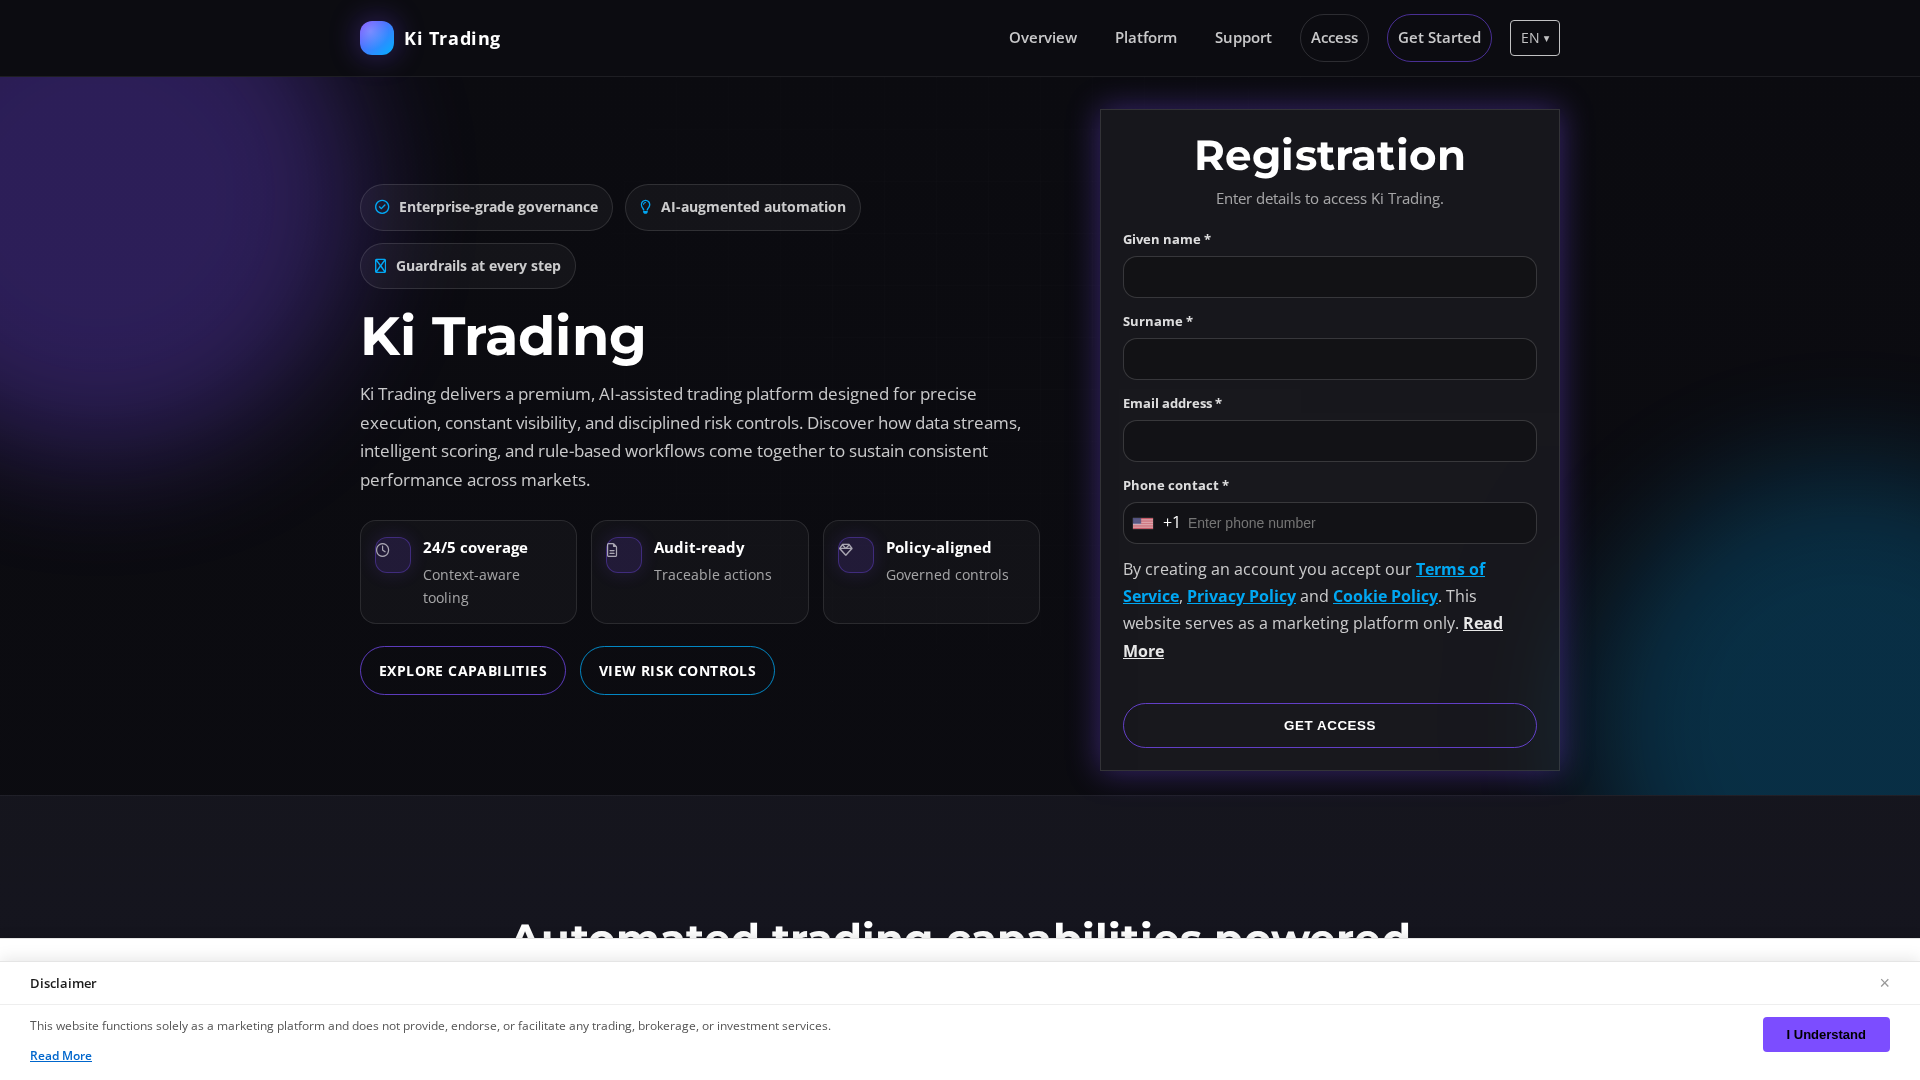Viewport: 1920px width, 1080px height.
Task: Click Read More link in Disclaimer banner
Action: click(x=61, y=1056)
